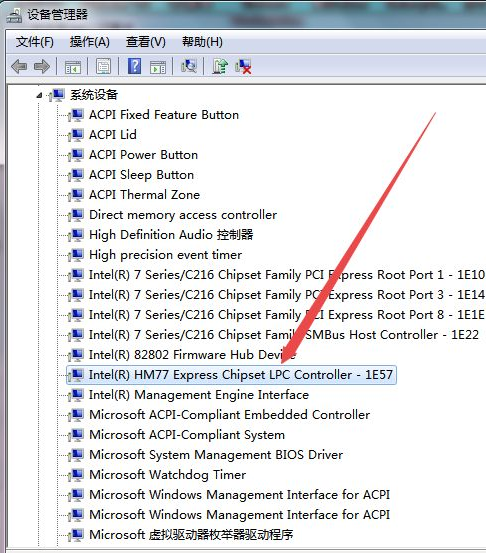The image size is (486, 553).
Task: Select PCI Express Root Port 3 - 1E14
Action: 287,294
